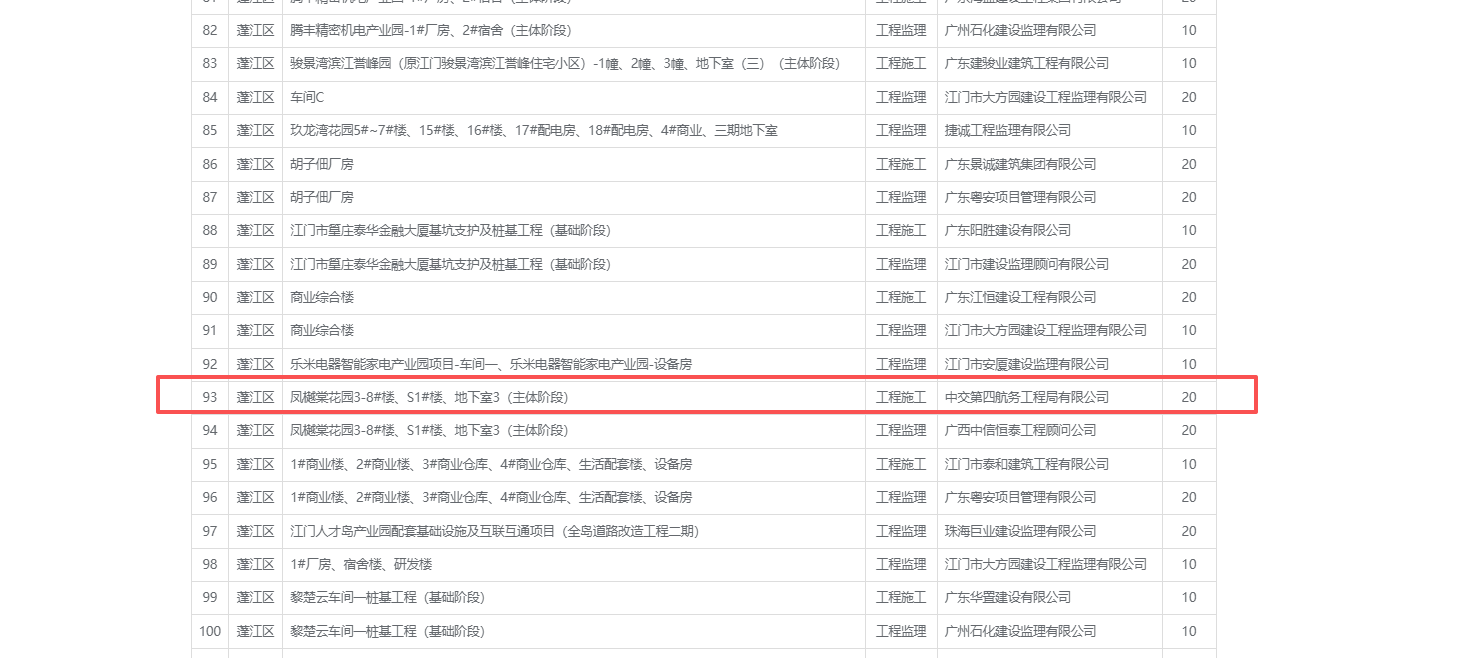Click row number 93 in the highlighted row
This screenshot has height=658, width=1457.
(209, 397)
